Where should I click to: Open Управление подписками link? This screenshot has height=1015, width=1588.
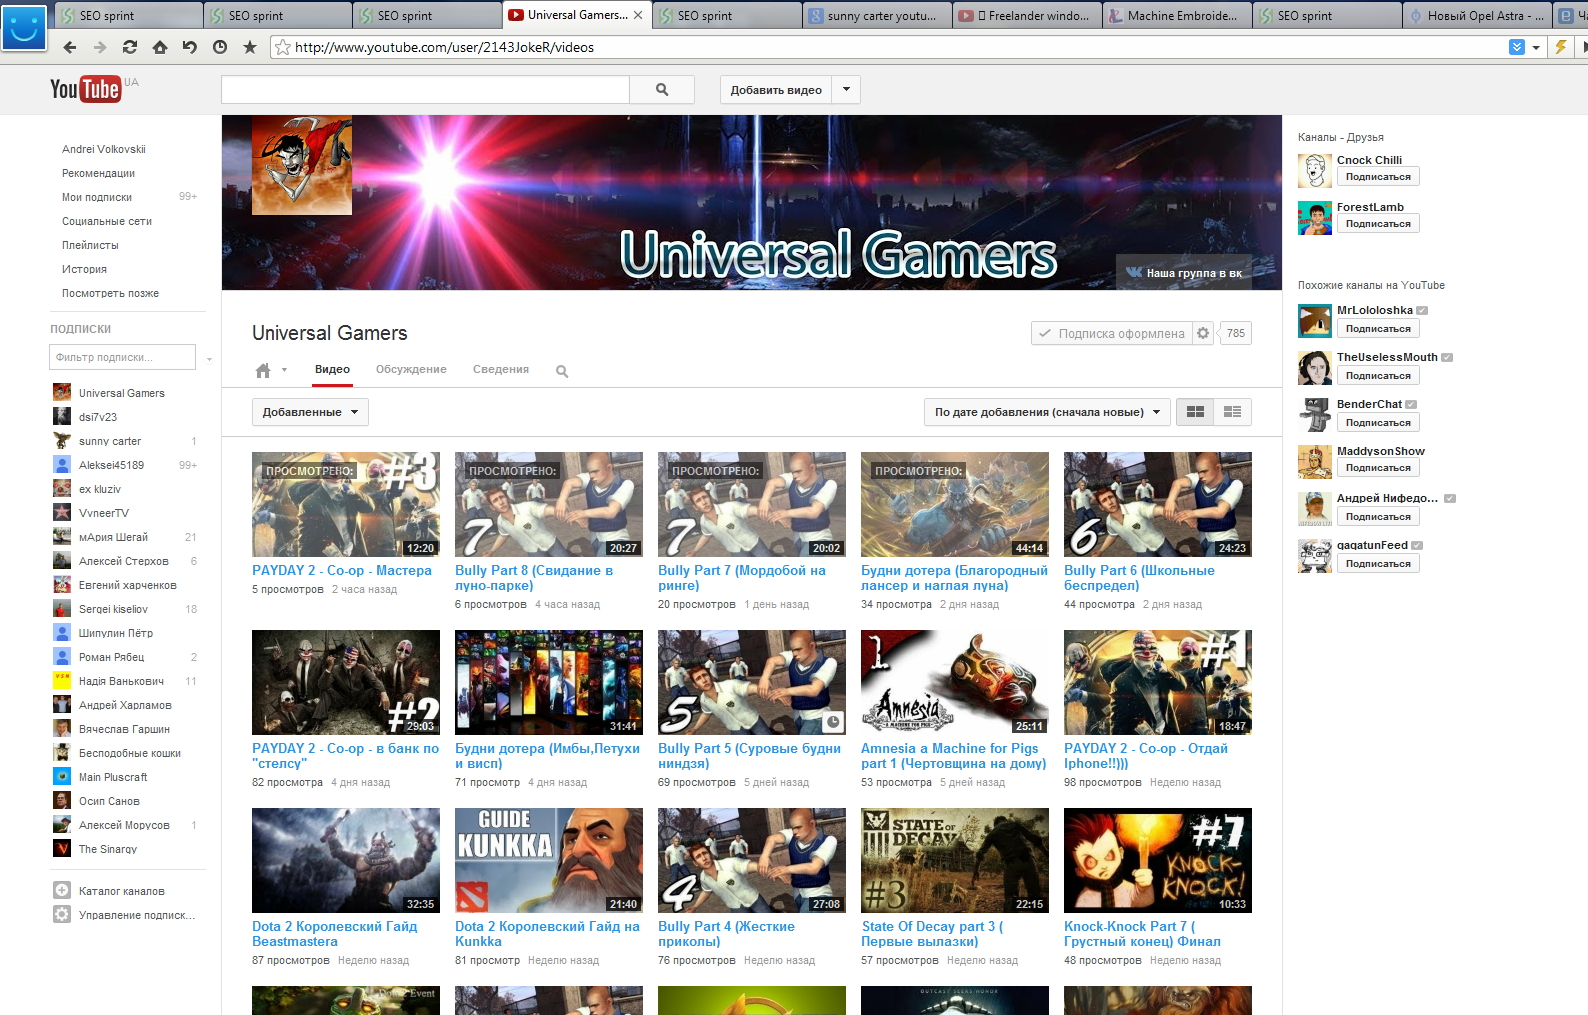pos(137,915)
